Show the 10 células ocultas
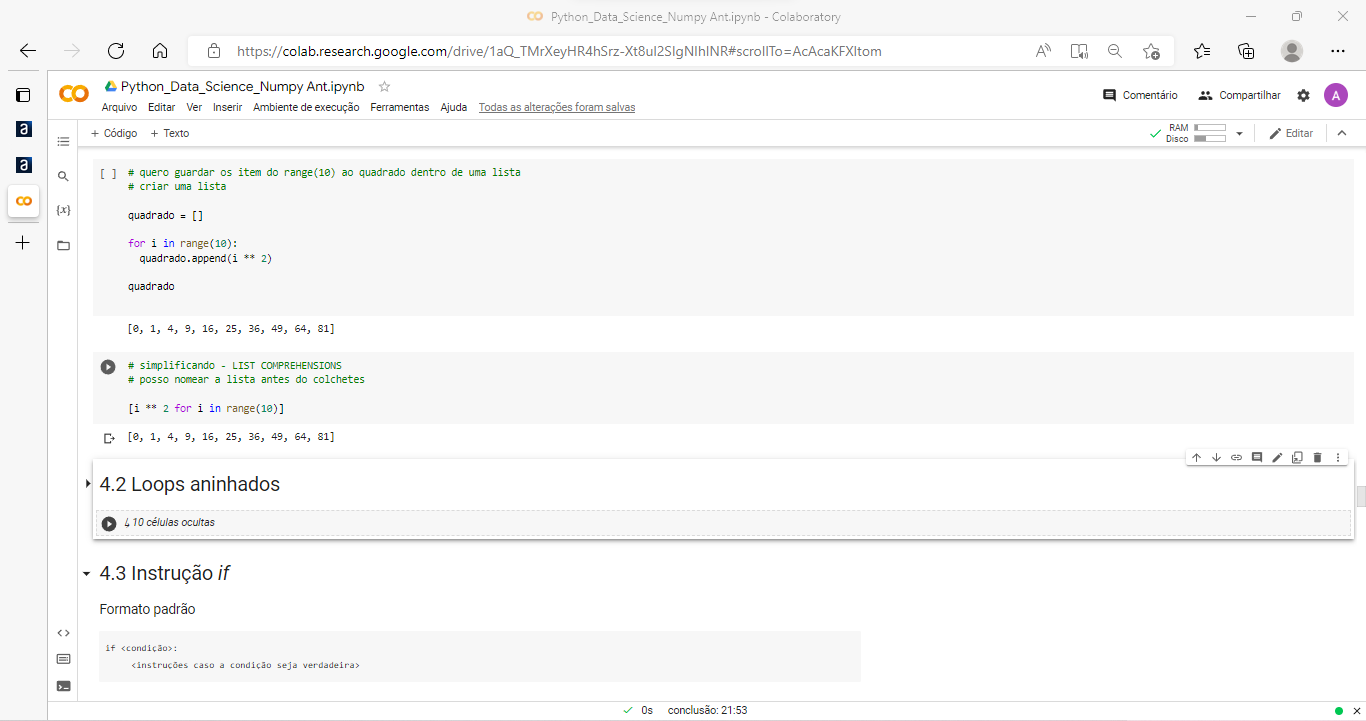 169,523
